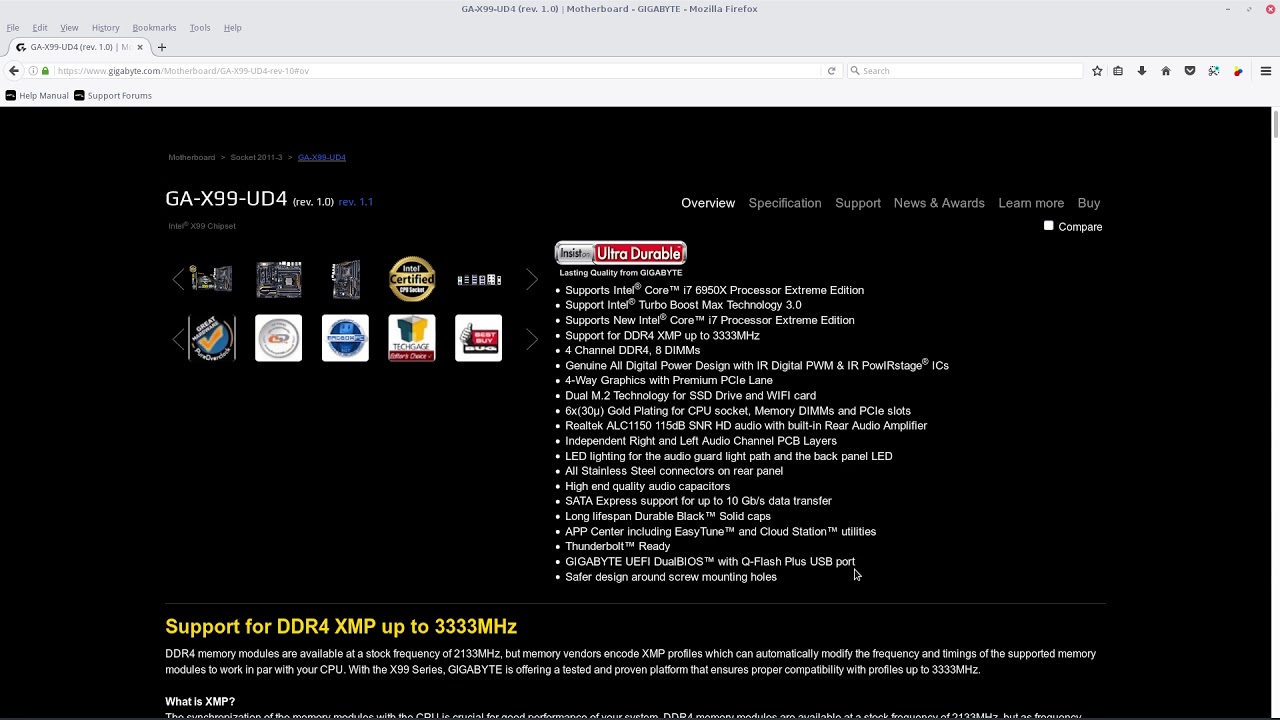The height and width of the screenshot is (720, 1280).
Task: Switch to the Specification section
Action: tap(785, 203)
